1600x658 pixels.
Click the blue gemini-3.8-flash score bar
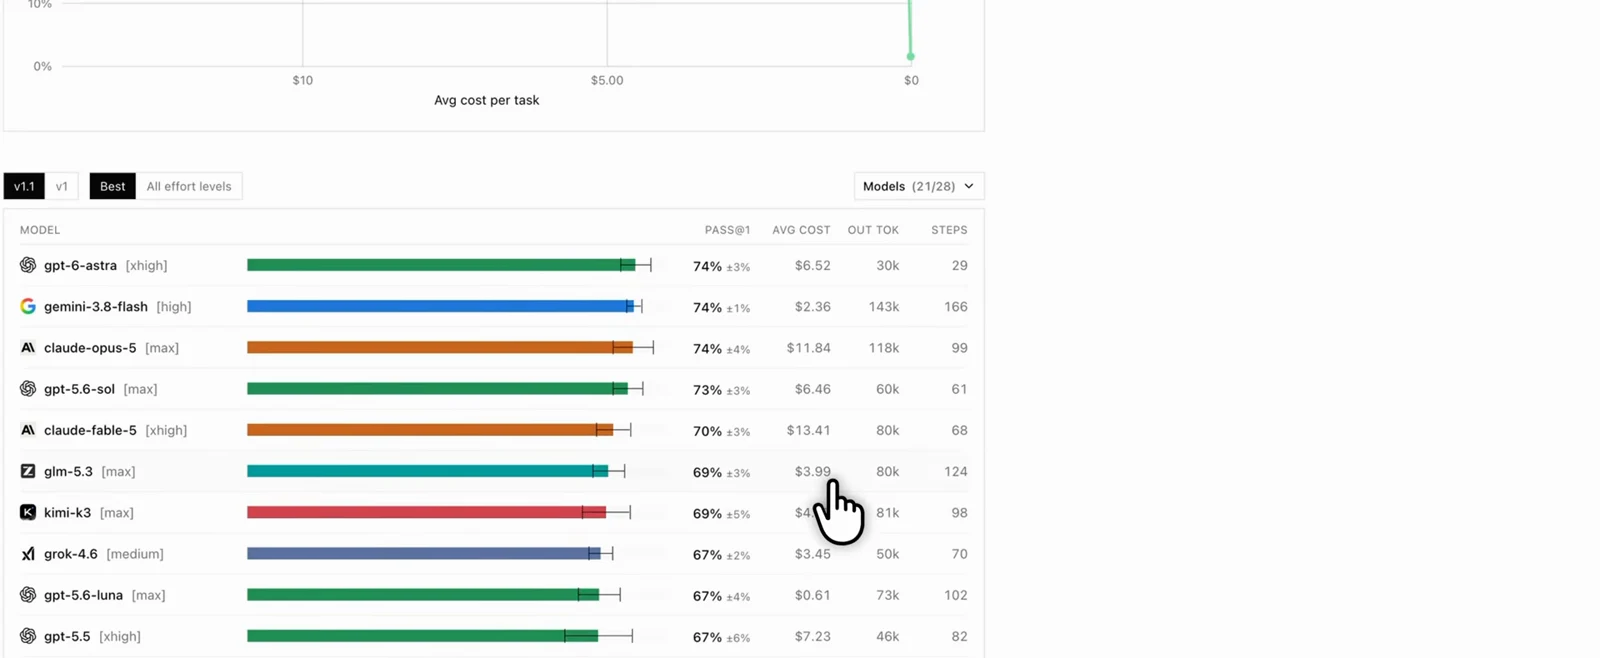coord(440,306)
